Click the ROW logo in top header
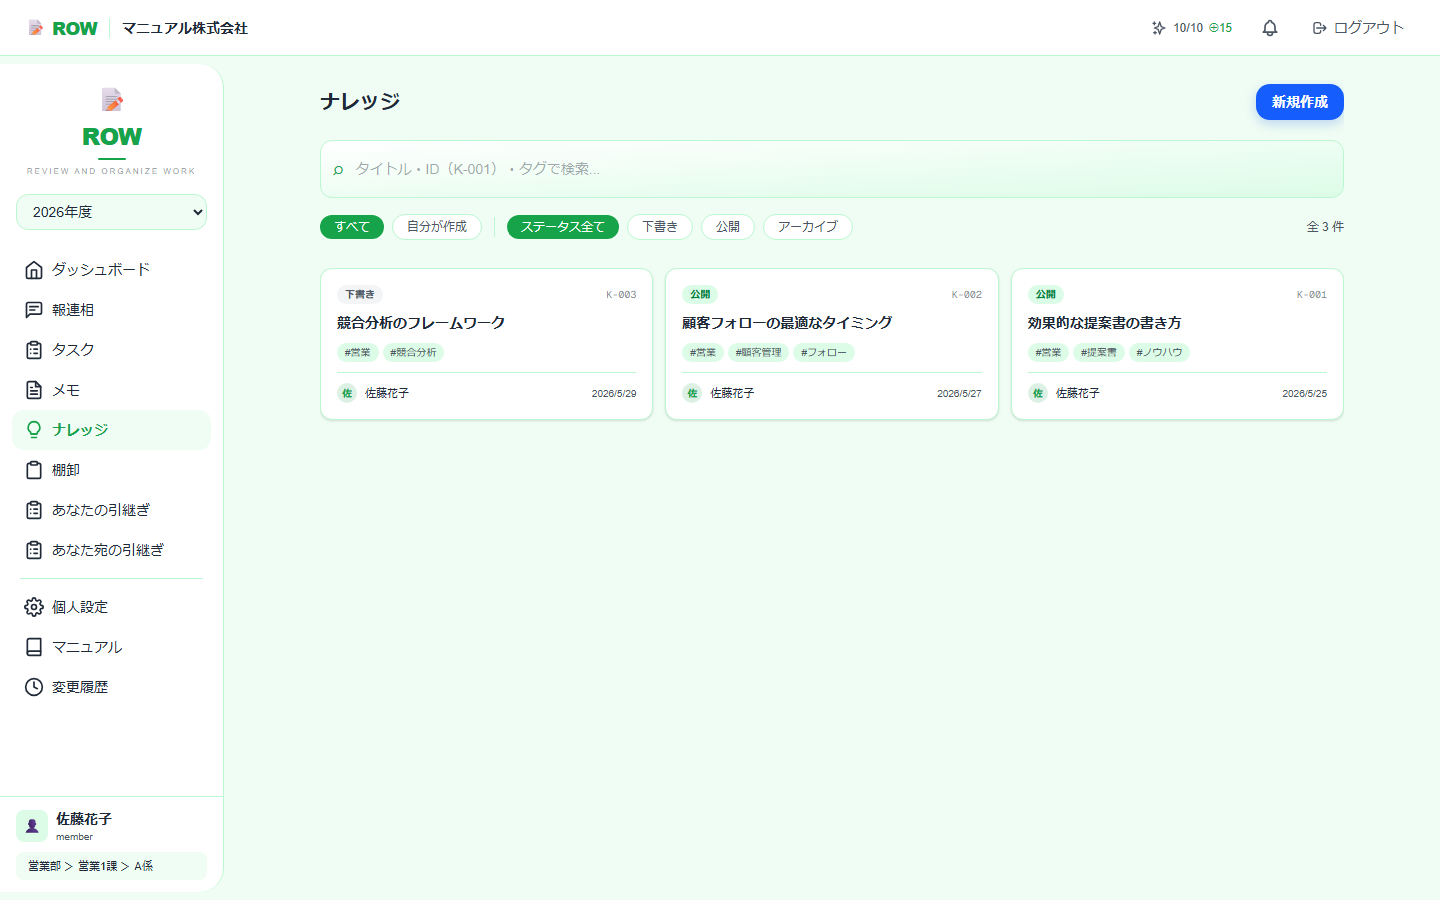The width and height of the screenshot is (1440, 900). click(63, 28)
